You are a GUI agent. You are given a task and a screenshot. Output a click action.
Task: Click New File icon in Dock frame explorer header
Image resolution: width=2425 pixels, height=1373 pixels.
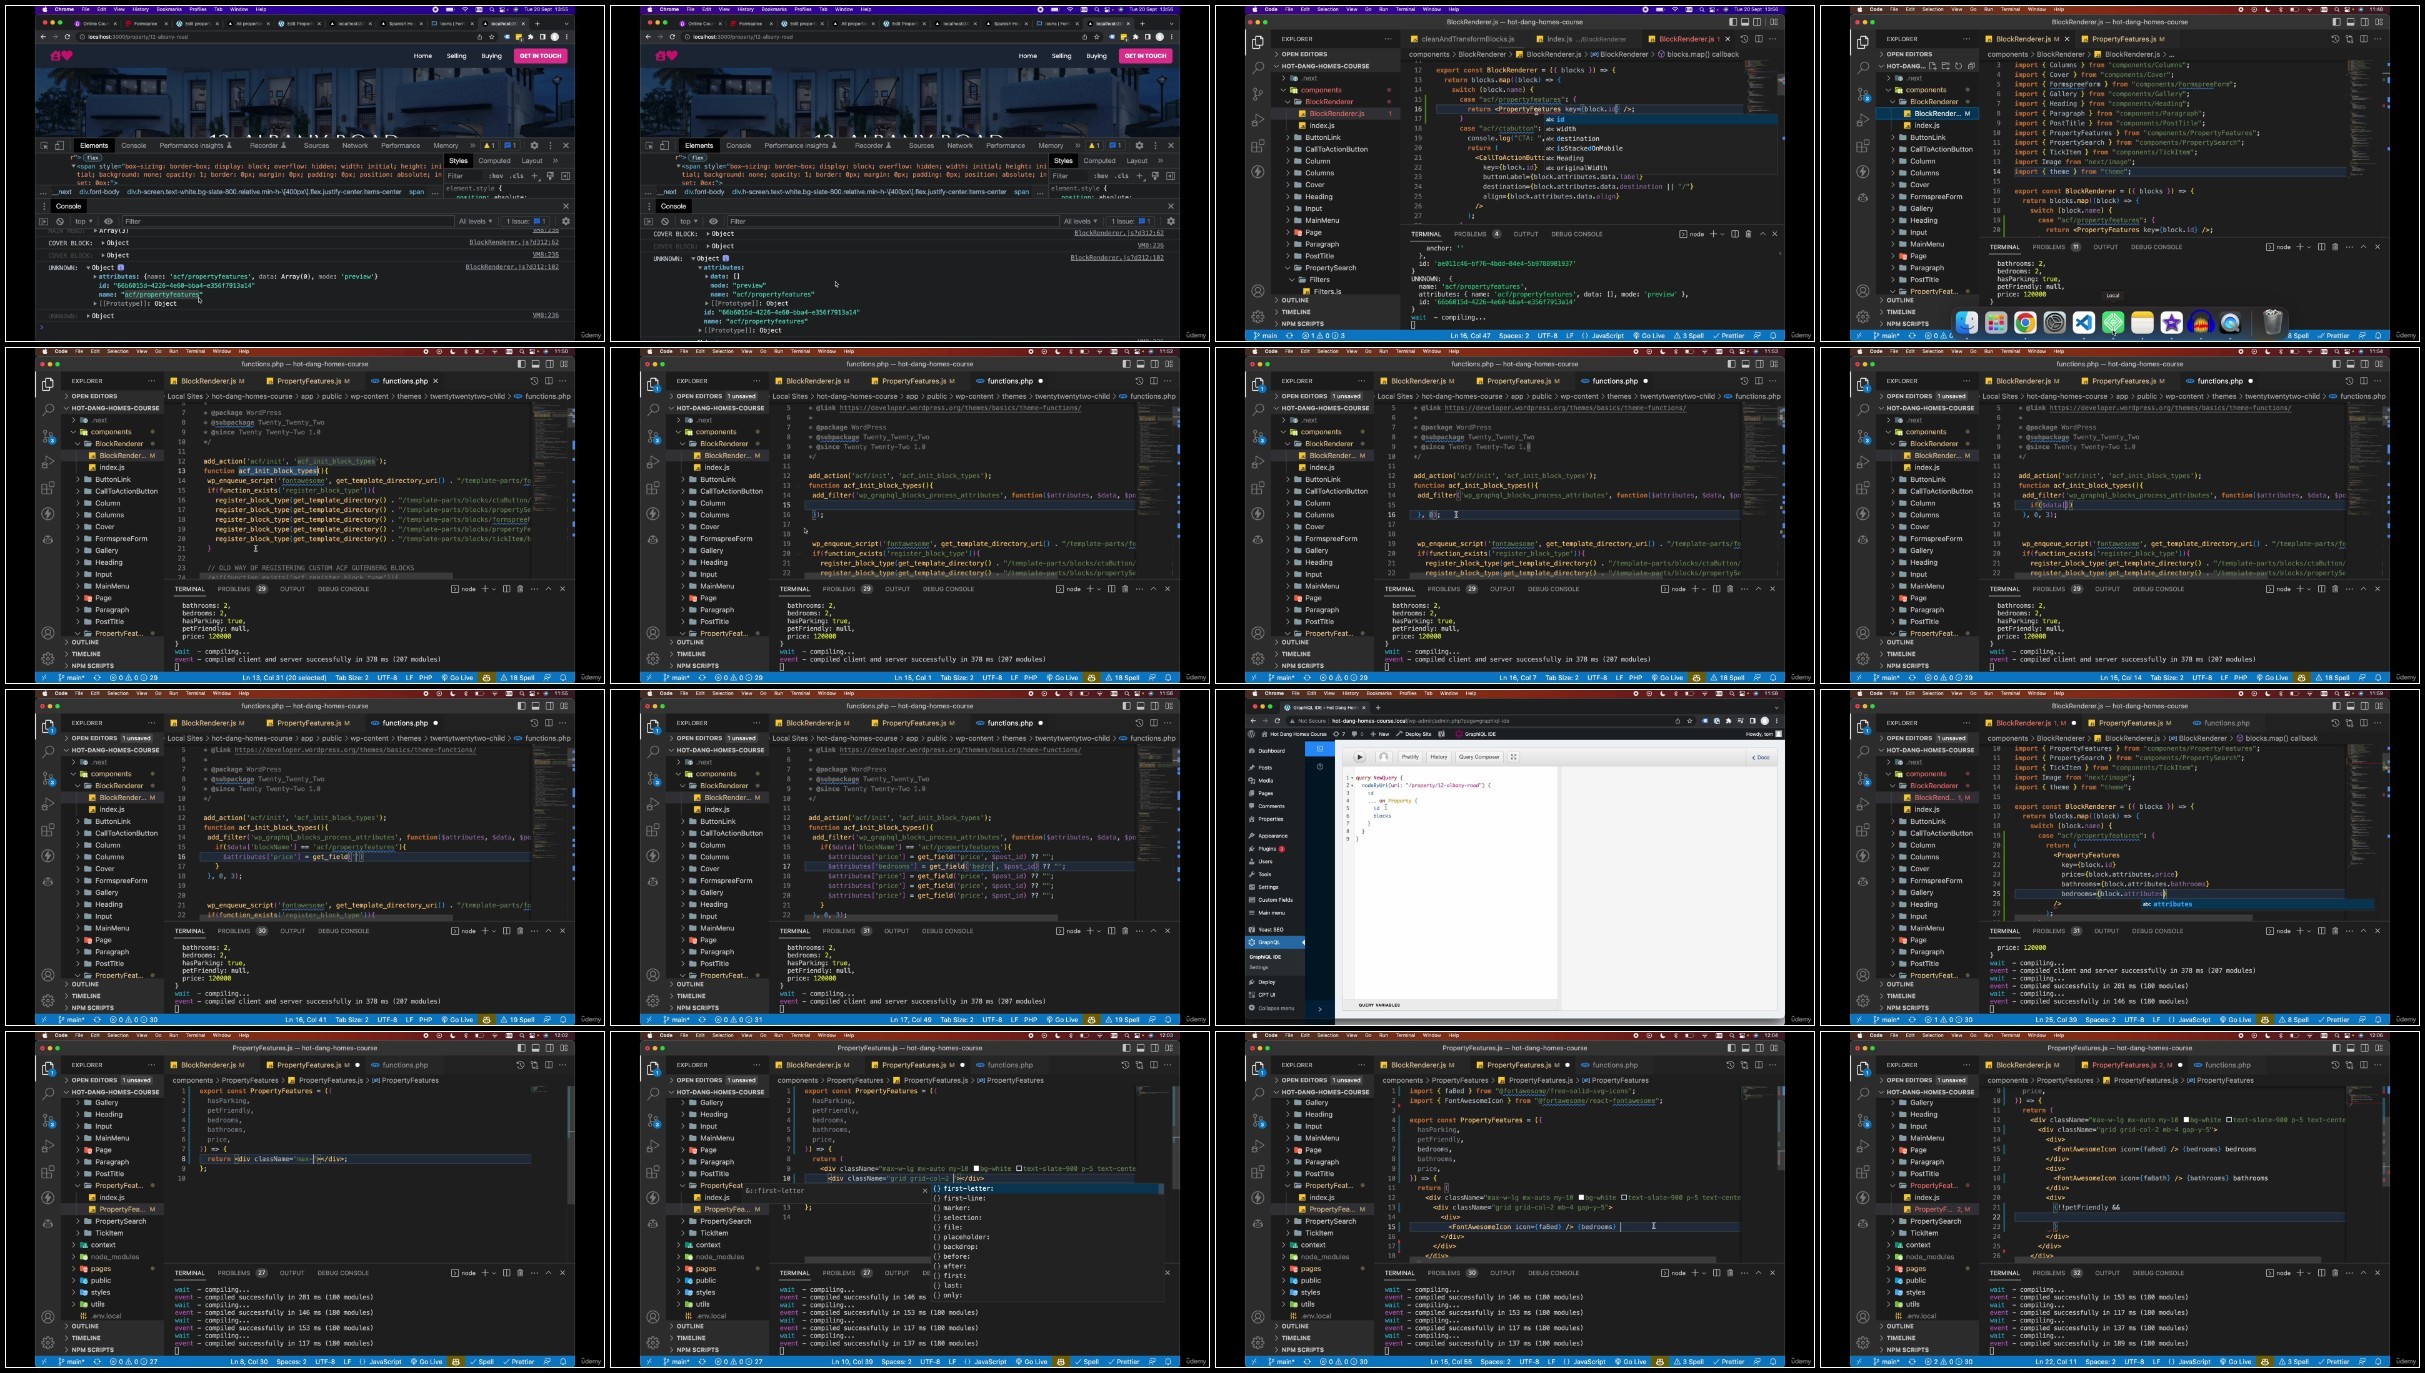(x=1933, y=66)
